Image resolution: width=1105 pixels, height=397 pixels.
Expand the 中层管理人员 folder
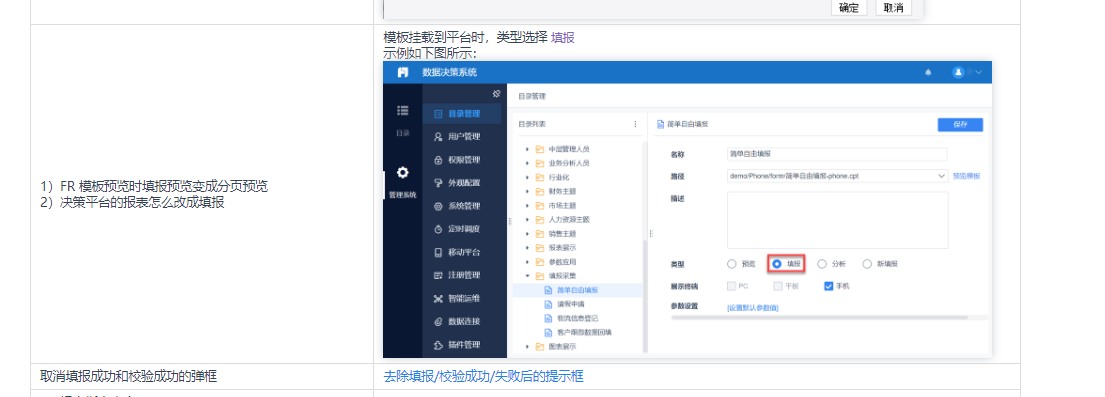527,149
